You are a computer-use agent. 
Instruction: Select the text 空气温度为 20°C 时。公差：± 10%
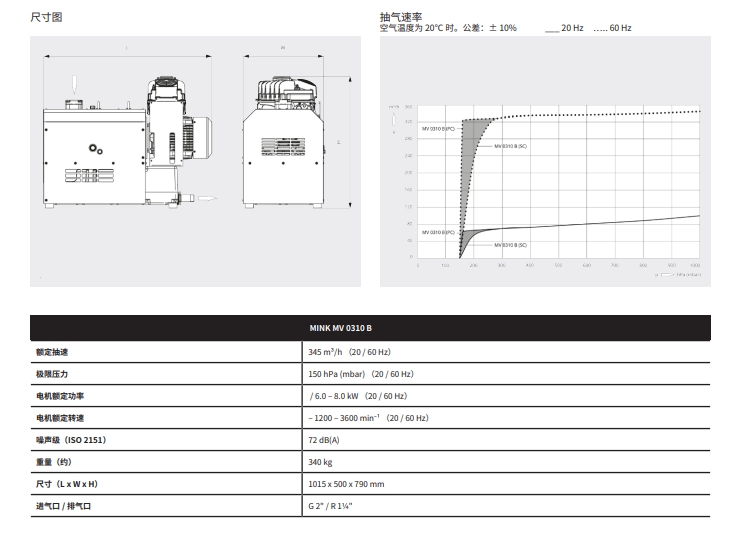pyautogui.click(x=448, y=28)
